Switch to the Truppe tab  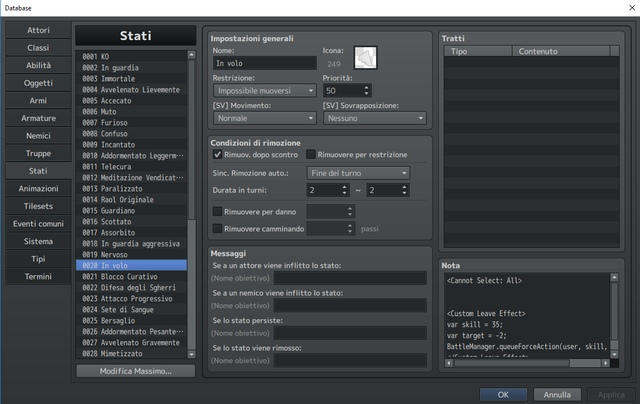click(38, 153)
